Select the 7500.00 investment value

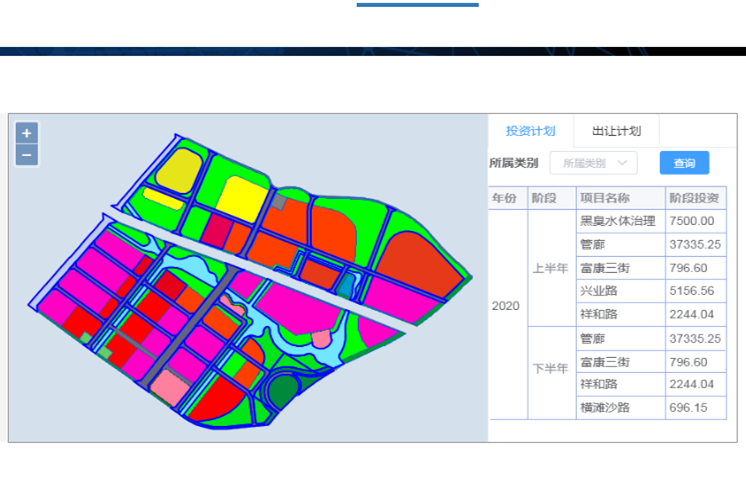696,221
